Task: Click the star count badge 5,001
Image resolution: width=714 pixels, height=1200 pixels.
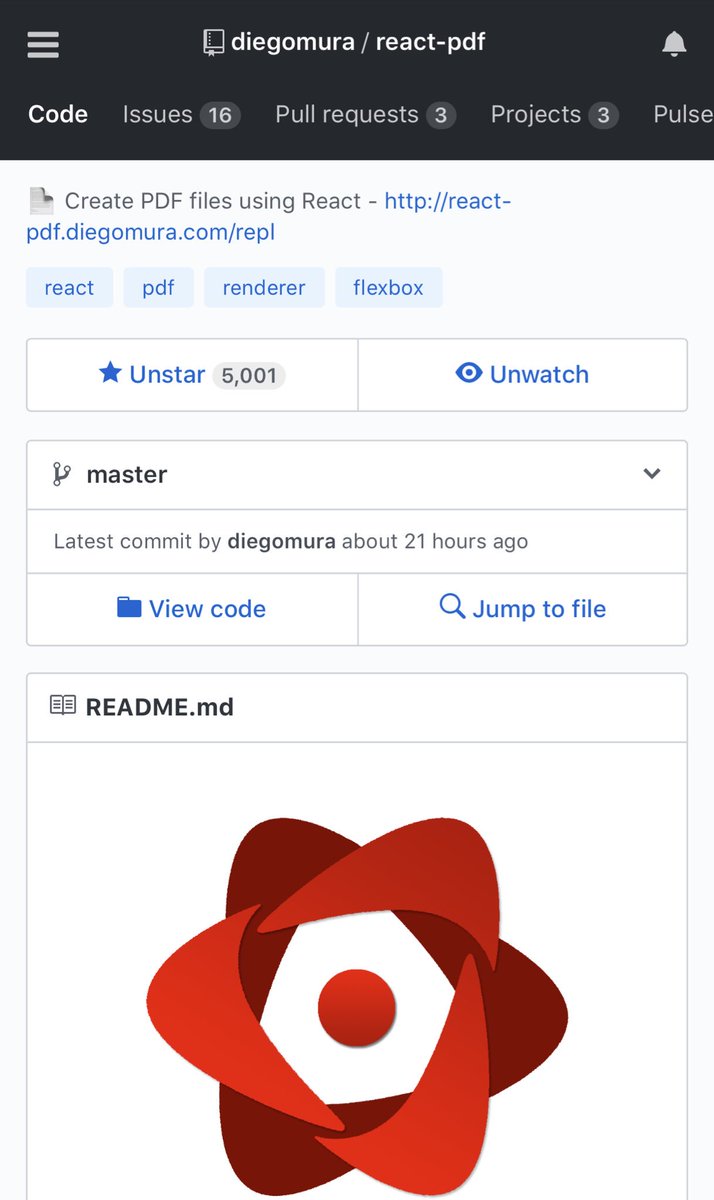Action: (249, 375)
